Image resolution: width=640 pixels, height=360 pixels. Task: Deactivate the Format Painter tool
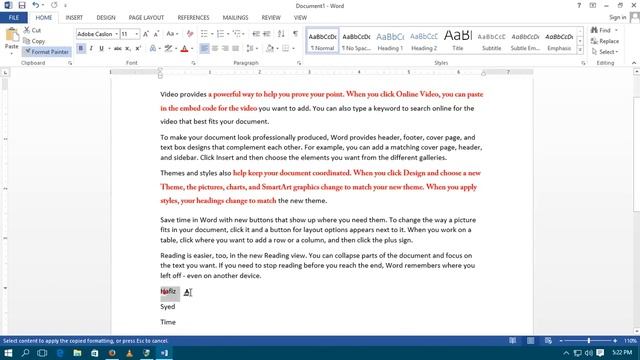click(x=47, y=52)
